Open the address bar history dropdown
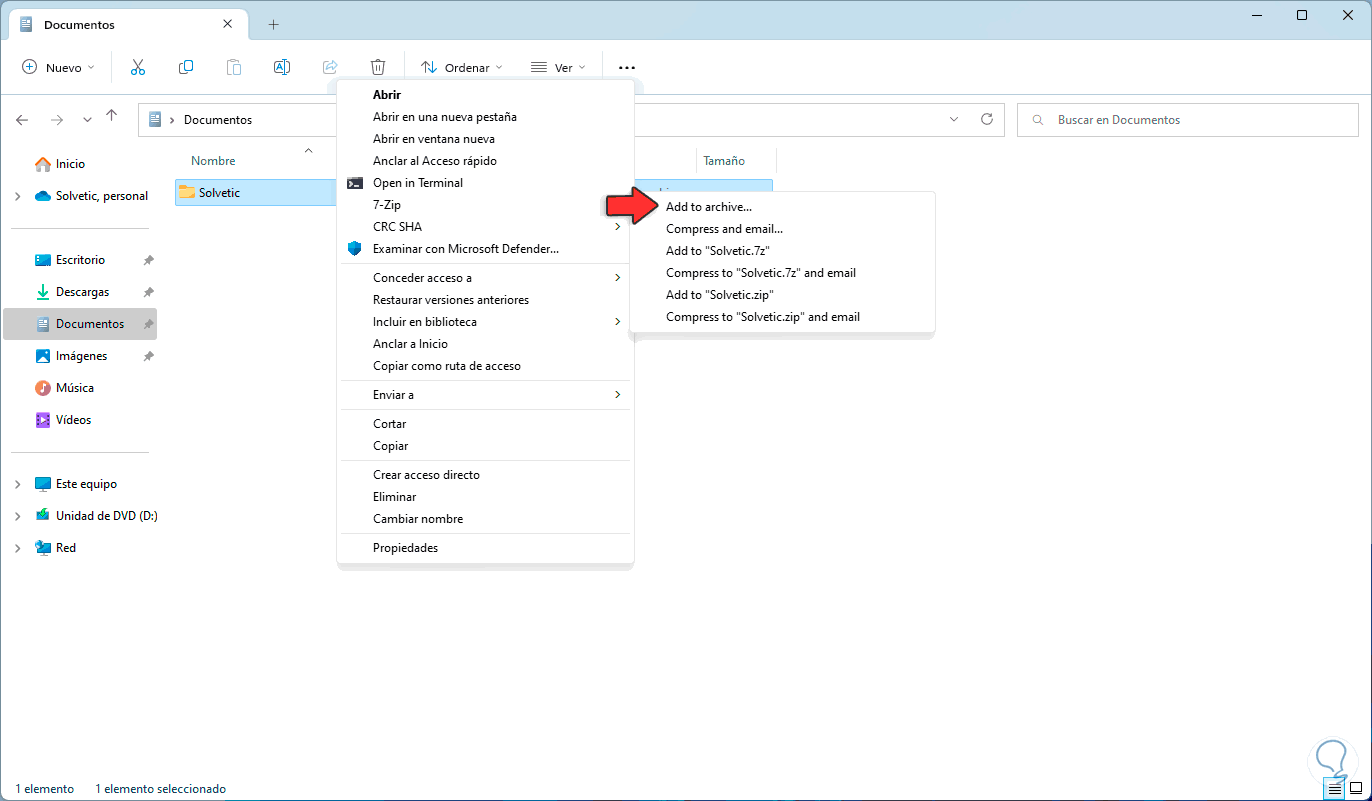Screen dimensions: 1372x801 coord(953,119)
